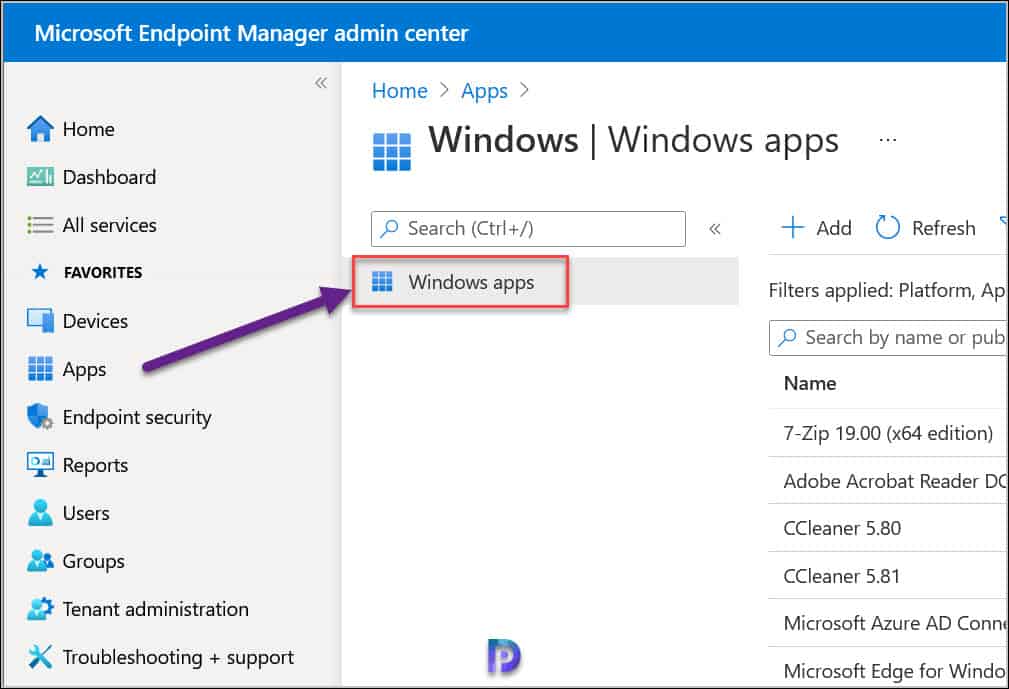Viewport: 1009px width, 689px height.
Task: Click the Users person icon
Action: (40, 513)
